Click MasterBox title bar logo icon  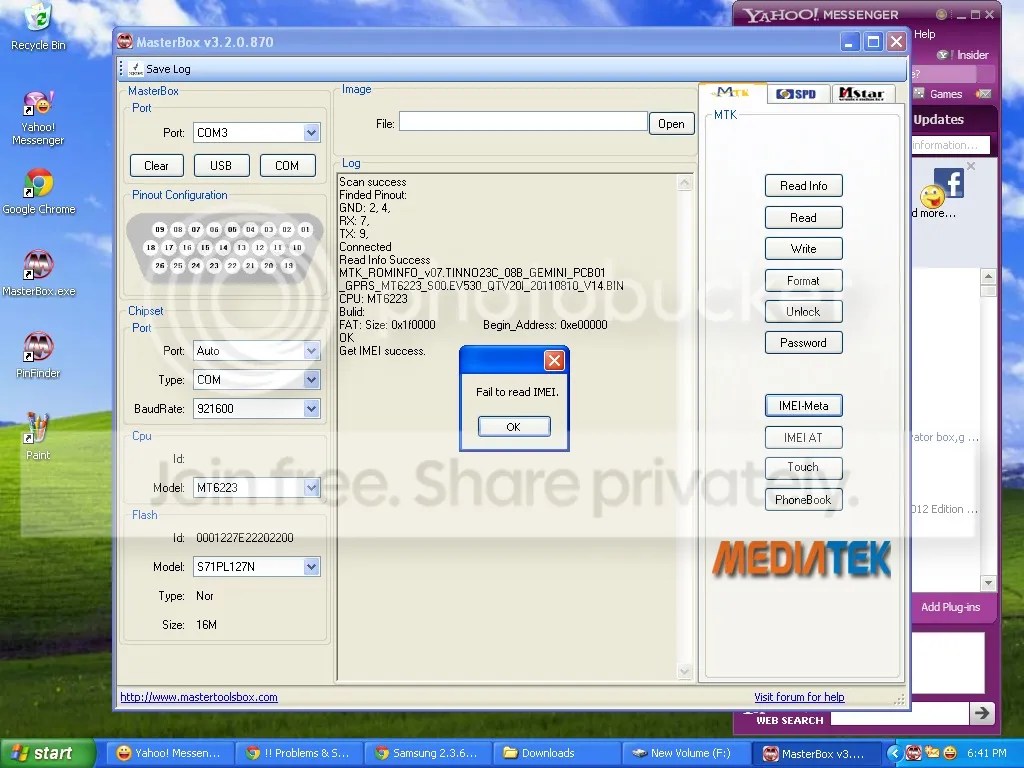(125, 41)
